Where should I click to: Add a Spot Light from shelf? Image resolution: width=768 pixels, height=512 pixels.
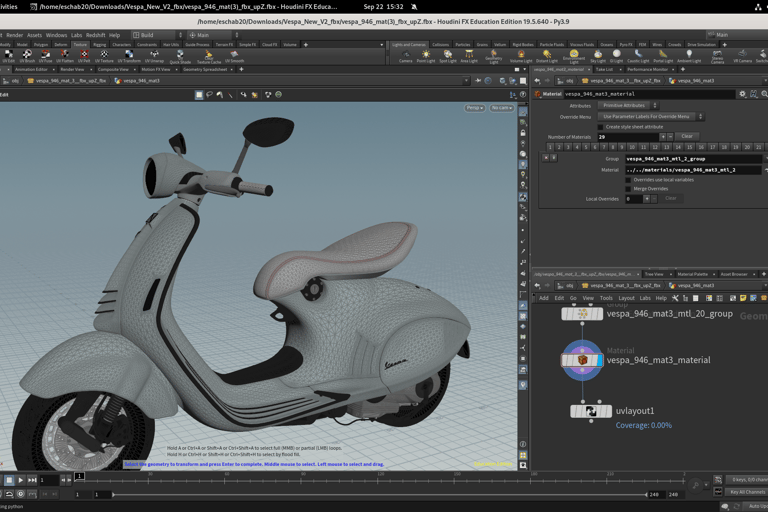click(x=447, y=56)
